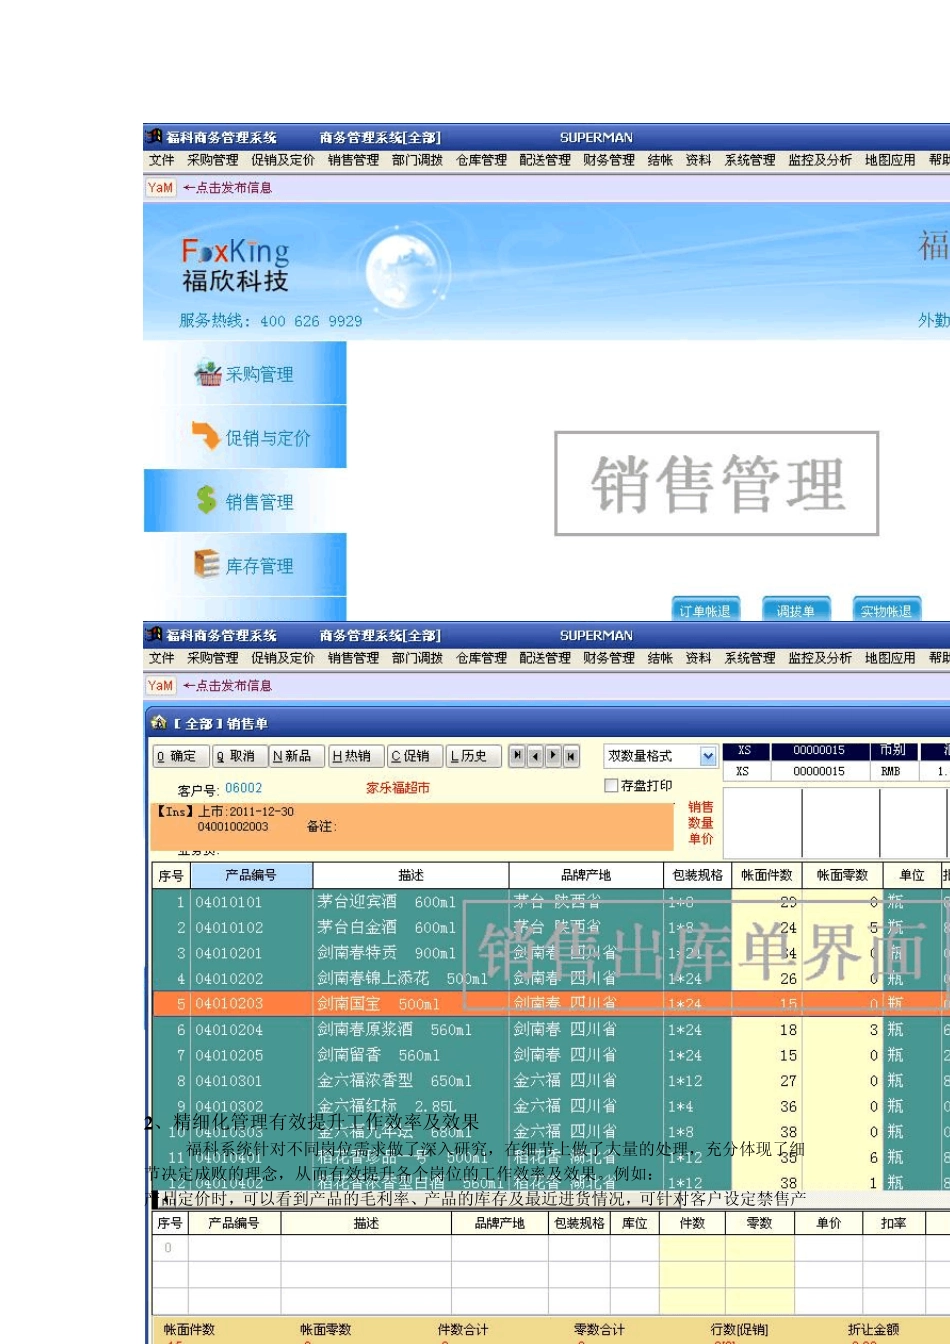Click the YaM icon in the upper window
This screenshot has width=950, height=1344.
tap(160, 187)
